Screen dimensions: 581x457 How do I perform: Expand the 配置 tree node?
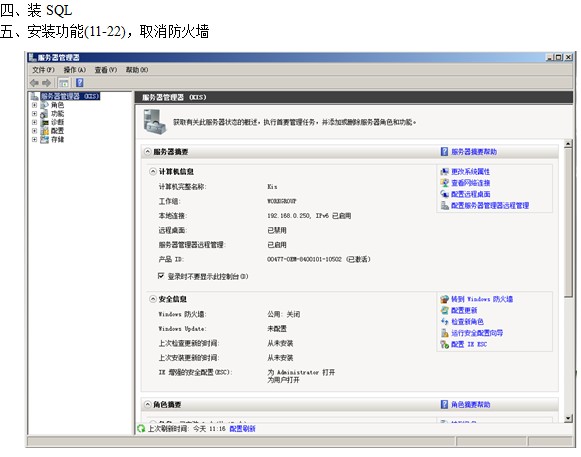point(34,131)
